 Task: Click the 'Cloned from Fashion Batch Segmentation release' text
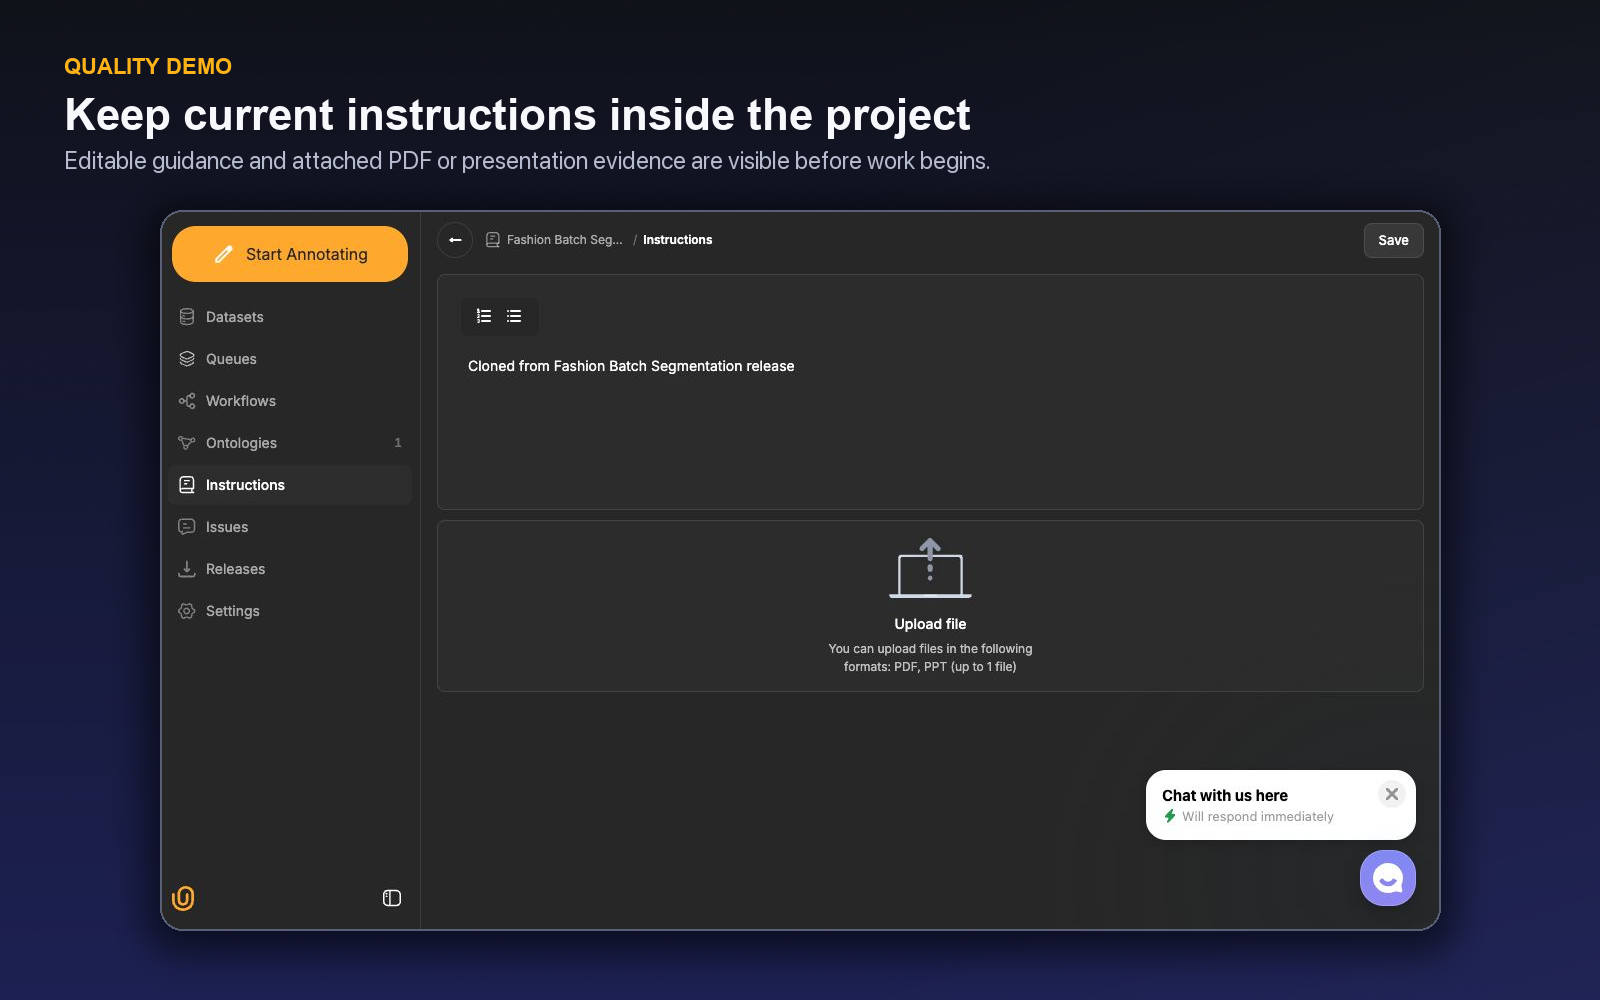coord(631,366)
